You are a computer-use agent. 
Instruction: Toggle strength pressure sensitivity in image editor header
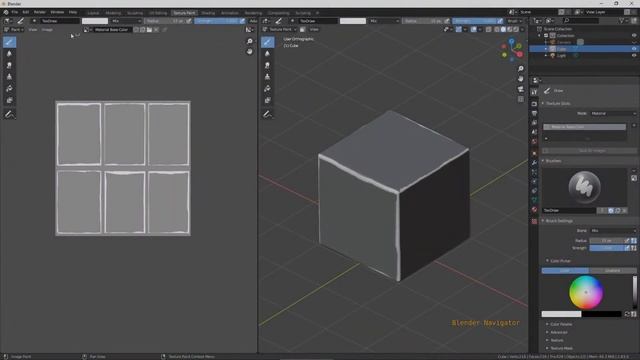(x=242, y=21)
